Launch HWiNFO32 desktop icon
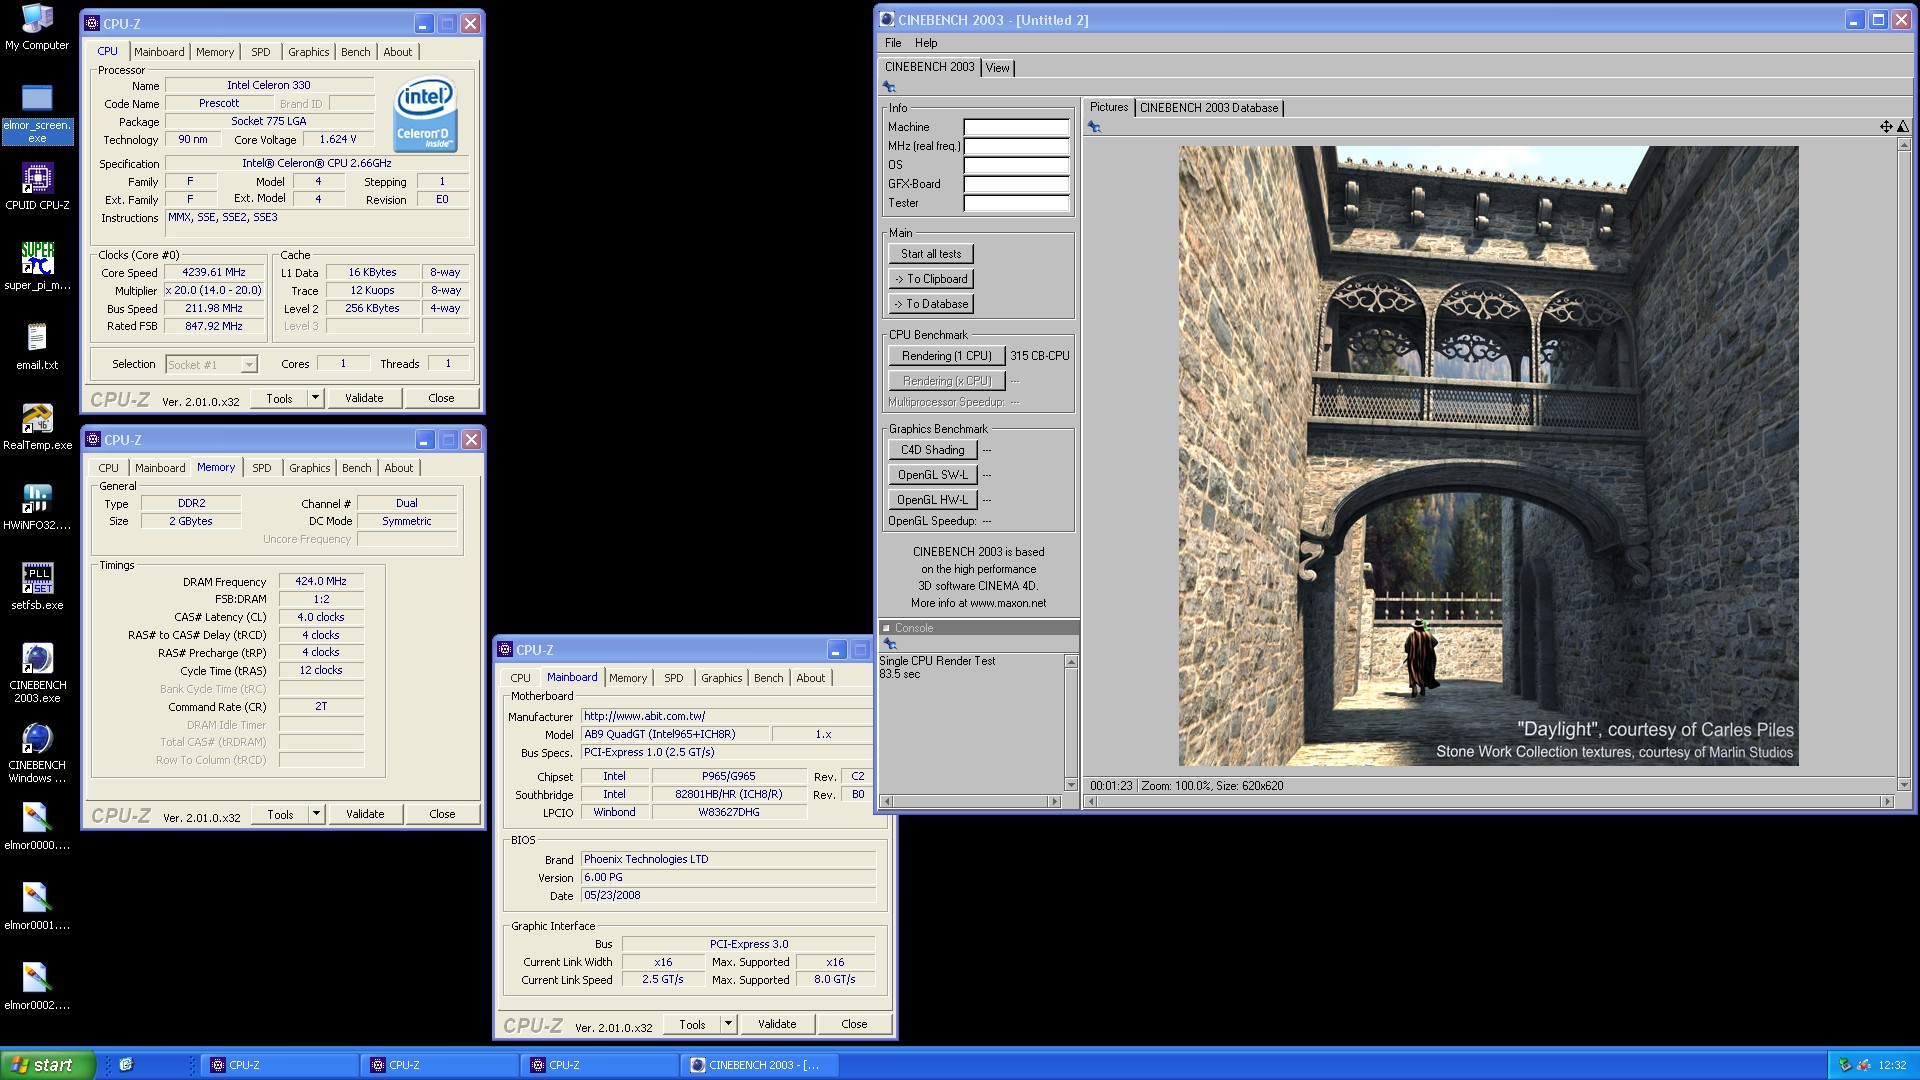This screenshot has width=1920, height=1080. pyautogui.click(x=37, y=506)
